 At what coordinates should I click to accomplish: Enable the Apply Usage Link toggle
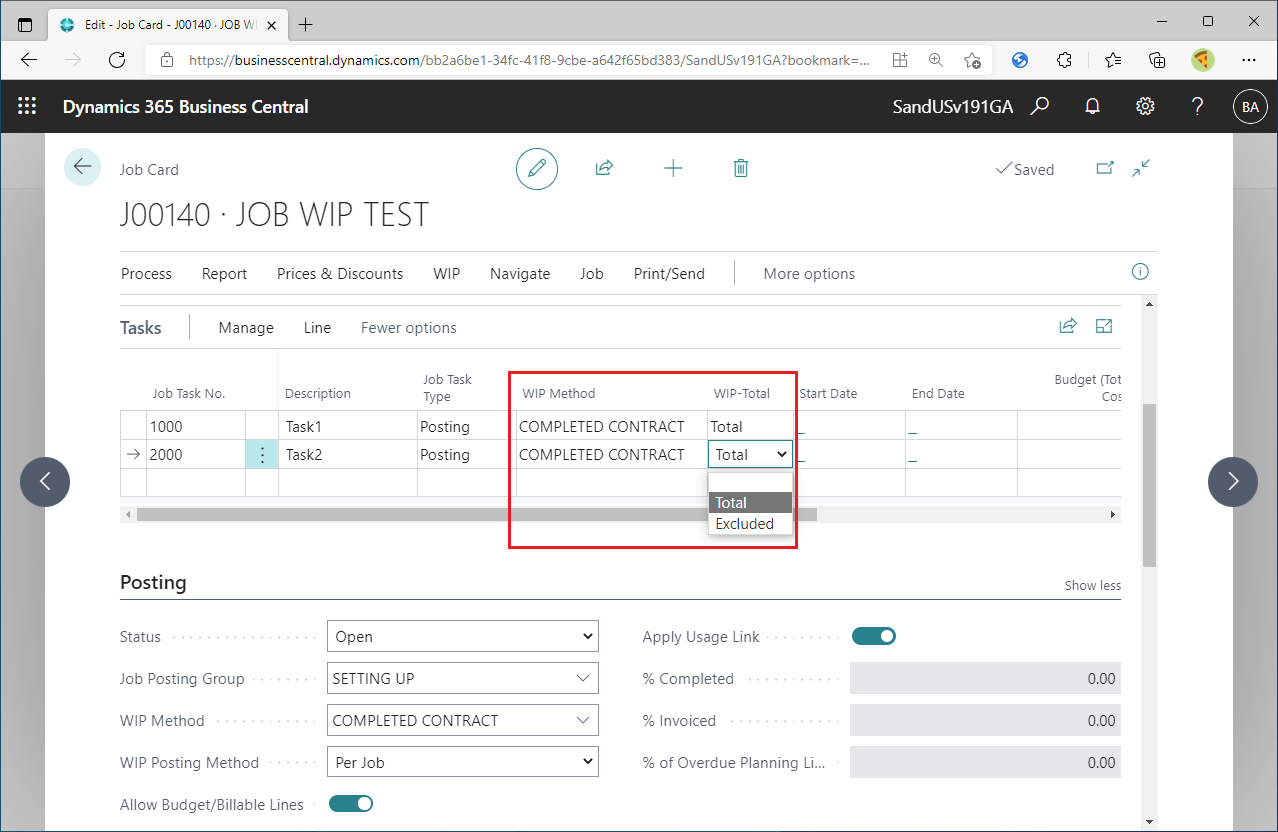click(873, 636)
